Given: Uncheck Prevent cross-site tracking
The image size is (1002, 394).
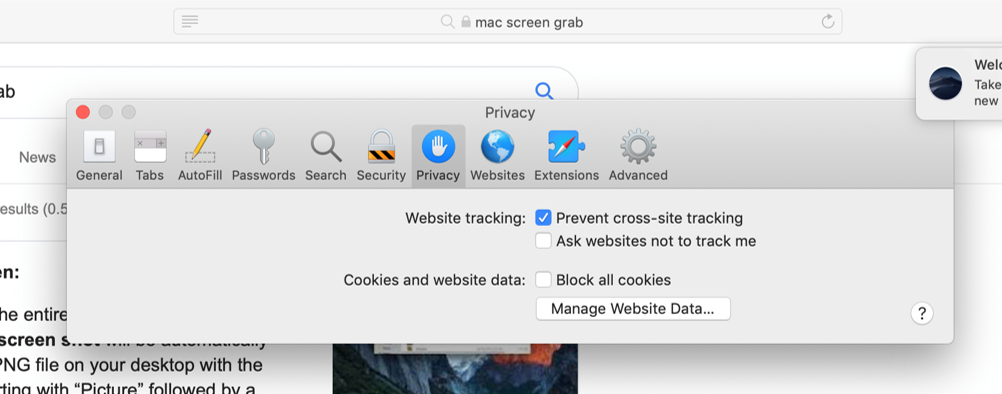Looking at the screenshot, I should [x=543, y=218].
